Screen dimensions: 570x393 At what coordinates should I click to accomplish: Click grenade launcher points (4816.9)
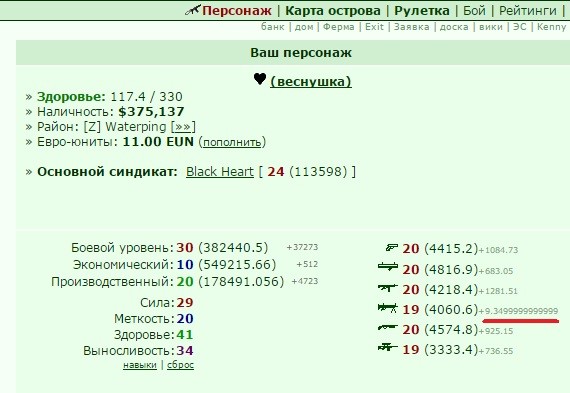[451, 270]
